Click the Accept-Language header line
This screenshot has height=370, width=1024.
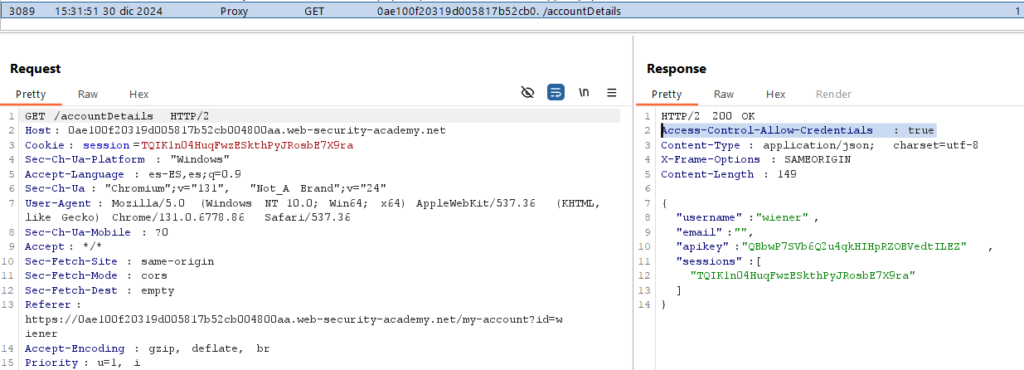click(x=133, y=174)
